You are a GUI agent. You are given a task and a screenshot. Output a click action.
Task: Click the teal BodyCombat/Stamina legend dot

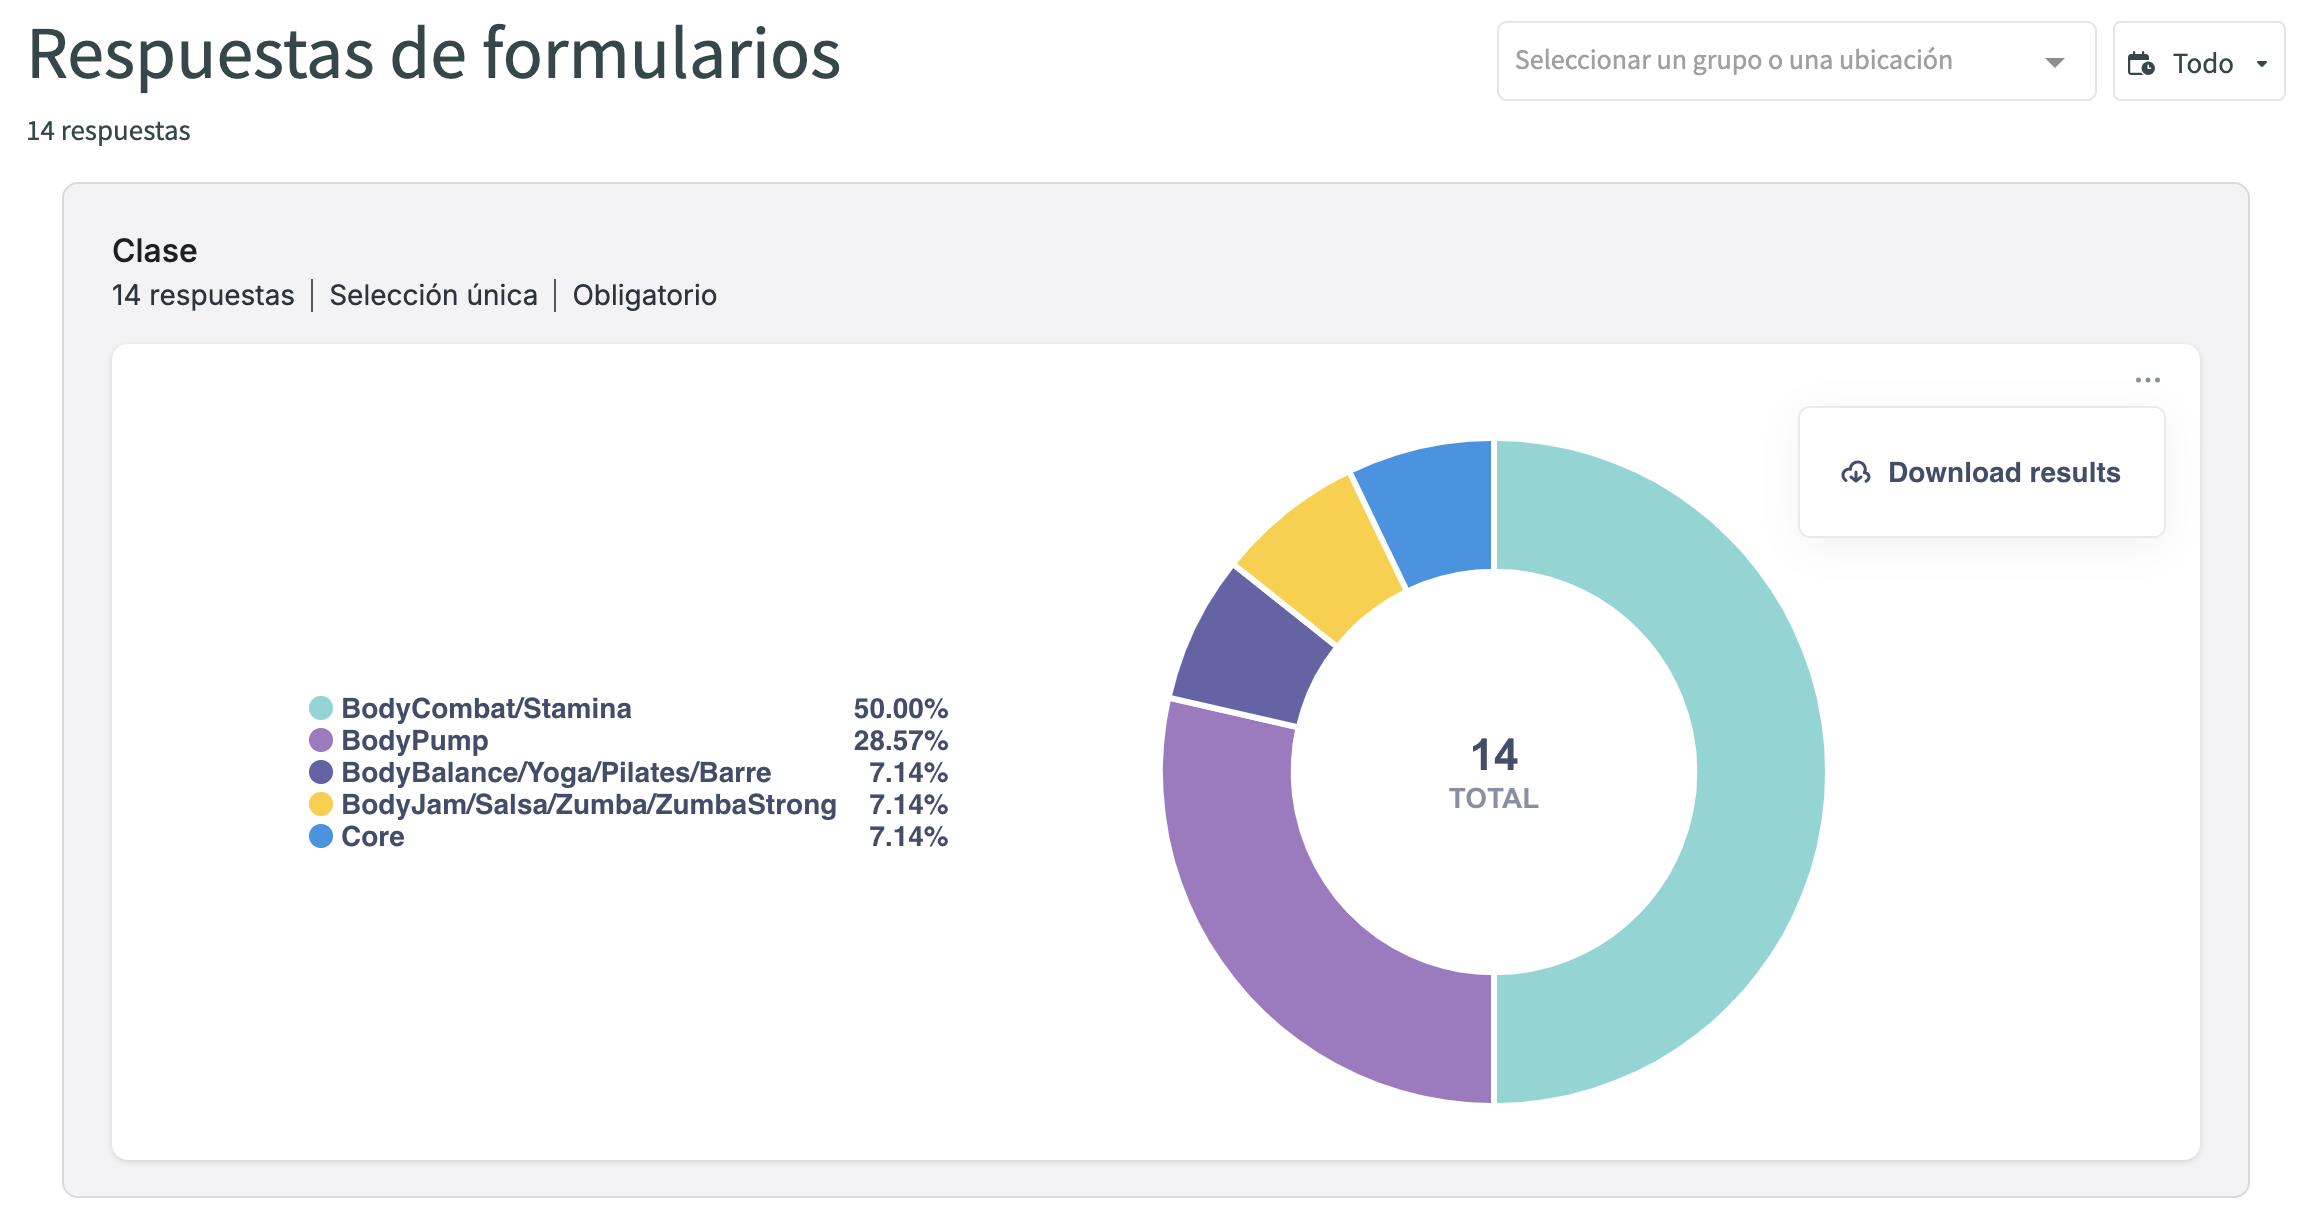click(x=320, y=708)
